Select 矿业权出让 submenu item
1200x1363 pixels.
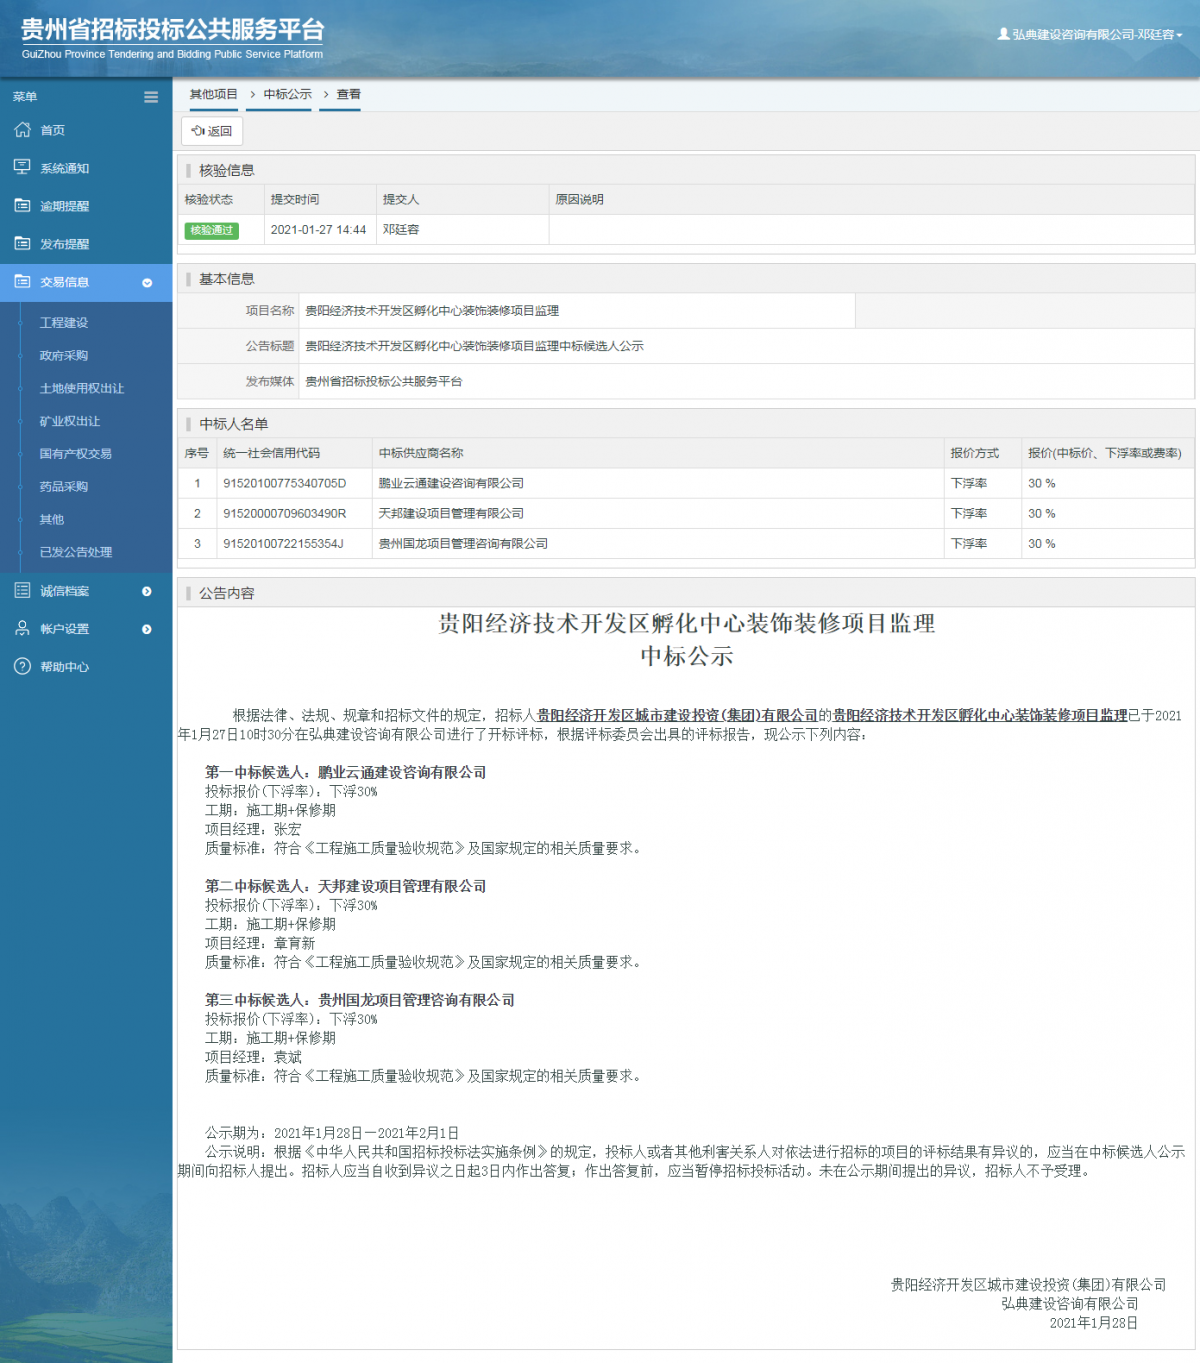(70, 421)
